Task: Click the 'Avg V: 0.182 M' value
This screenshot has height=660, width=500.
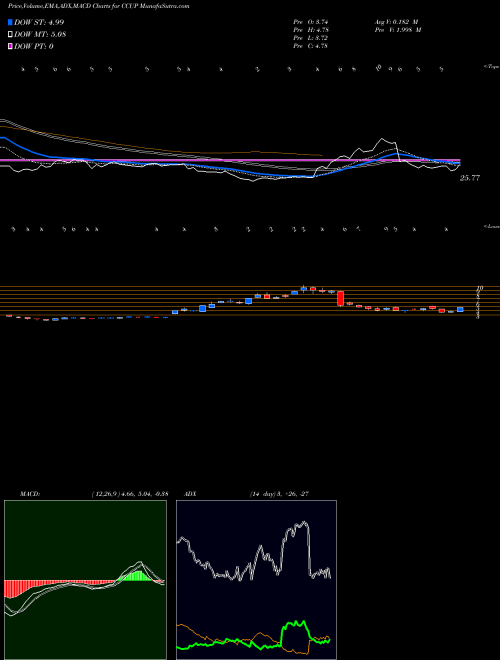Action: point(396,22)
